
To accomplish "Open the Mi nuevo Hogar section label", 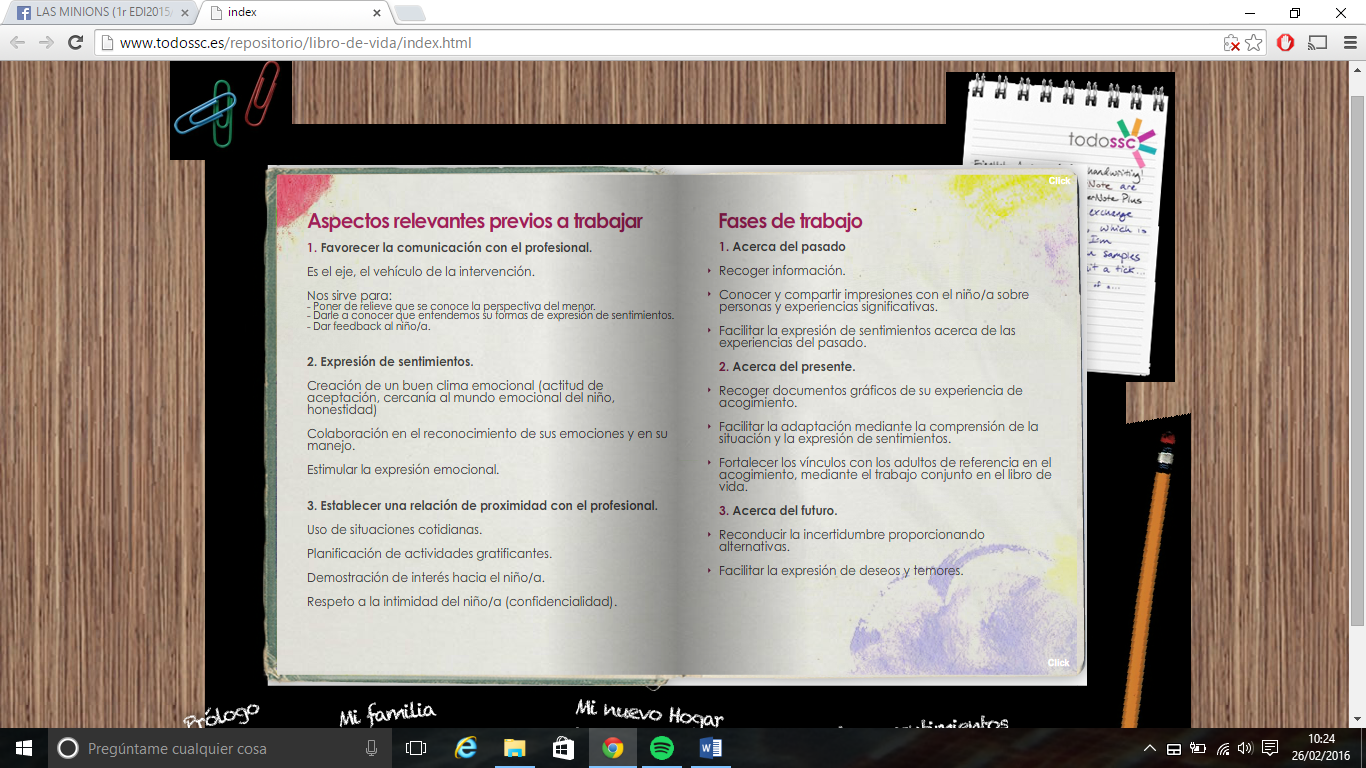I will tap(649, 714).
